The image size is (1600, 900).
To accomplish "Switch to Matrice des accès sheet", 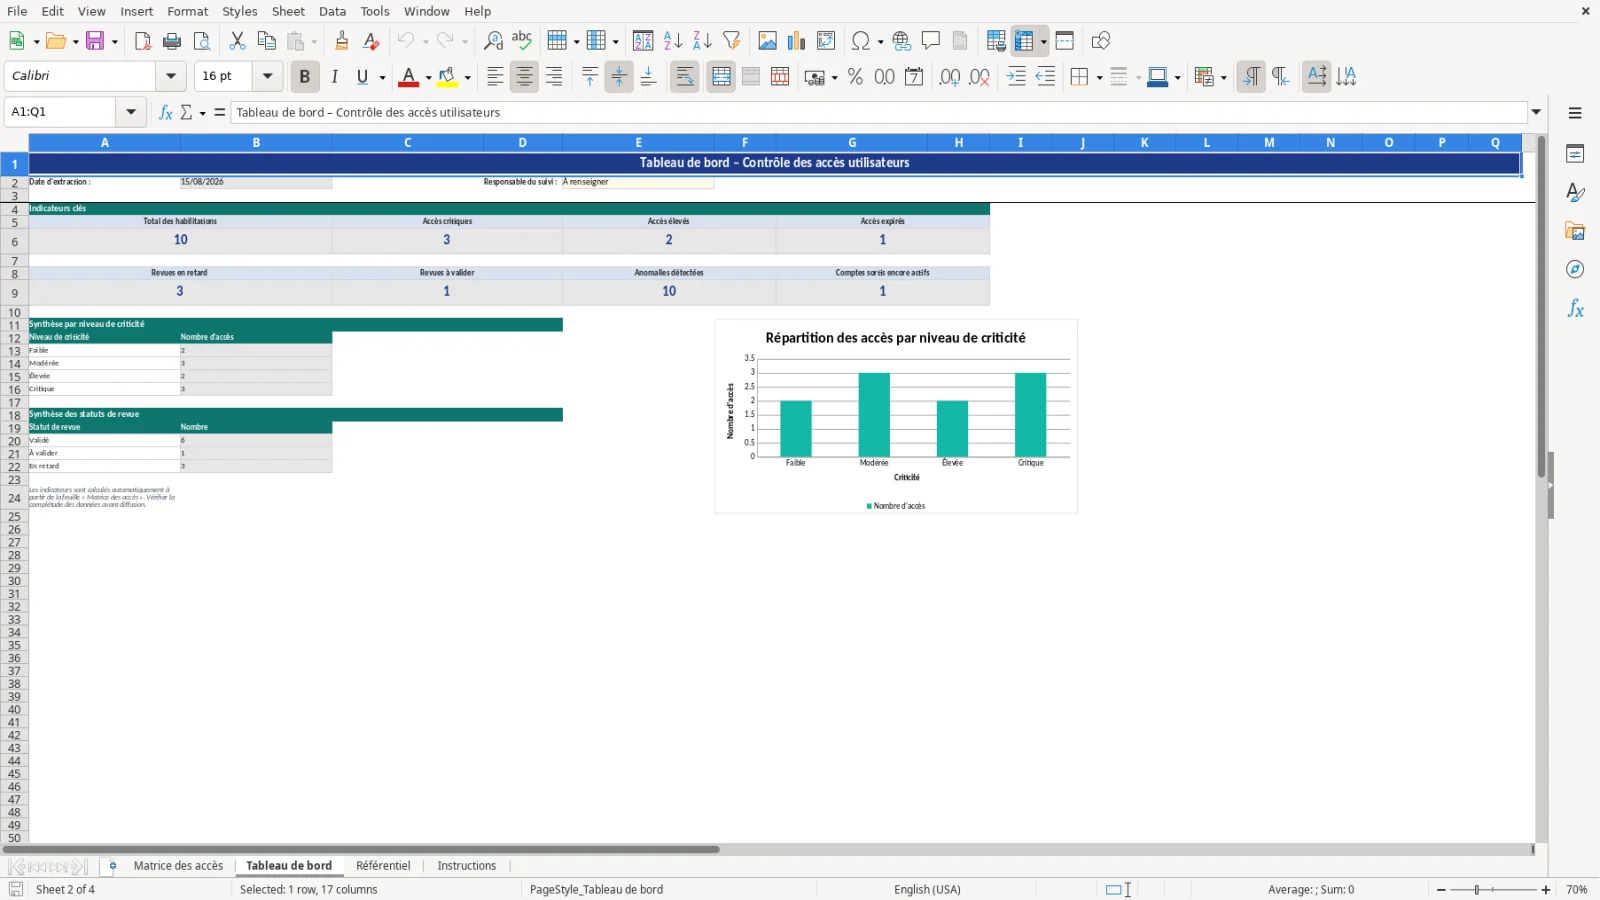I will point(178,866).
